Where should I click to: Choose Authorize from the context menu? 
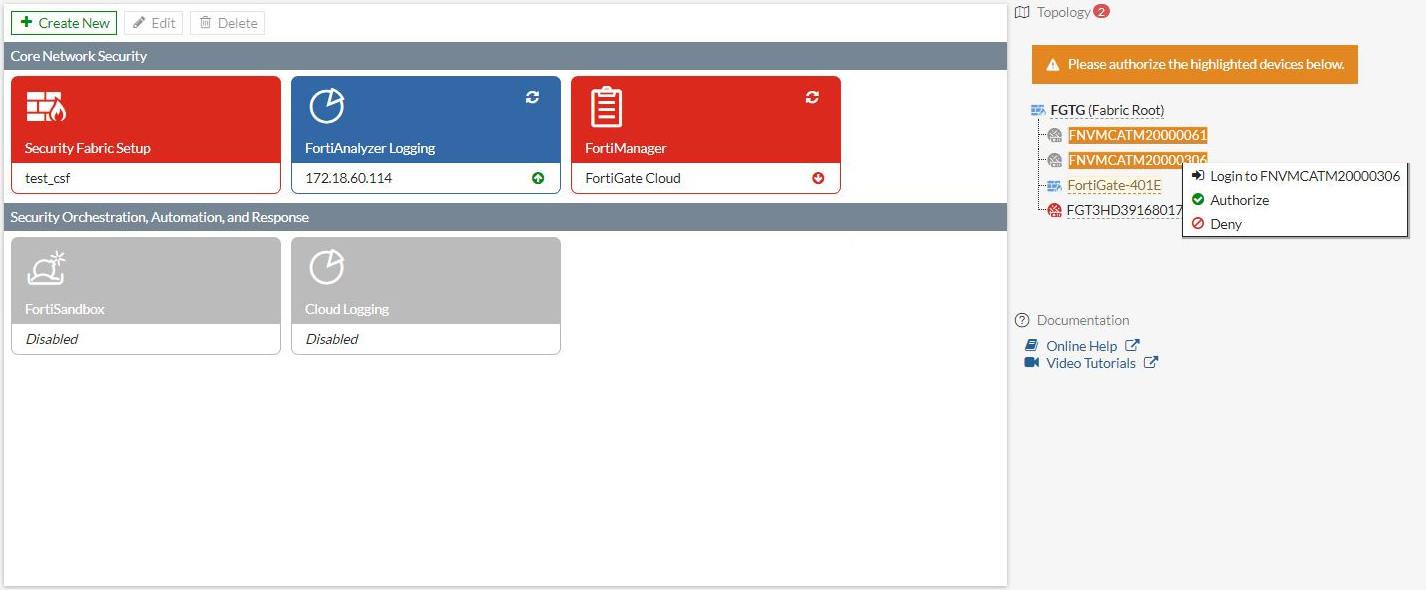(x=1295, y=200)
